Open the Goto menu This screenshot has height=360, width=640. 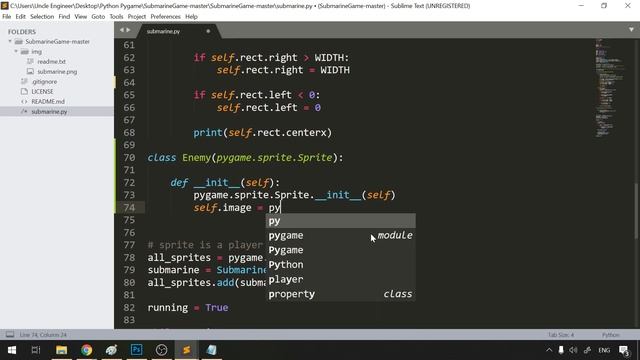click(98, 17)
